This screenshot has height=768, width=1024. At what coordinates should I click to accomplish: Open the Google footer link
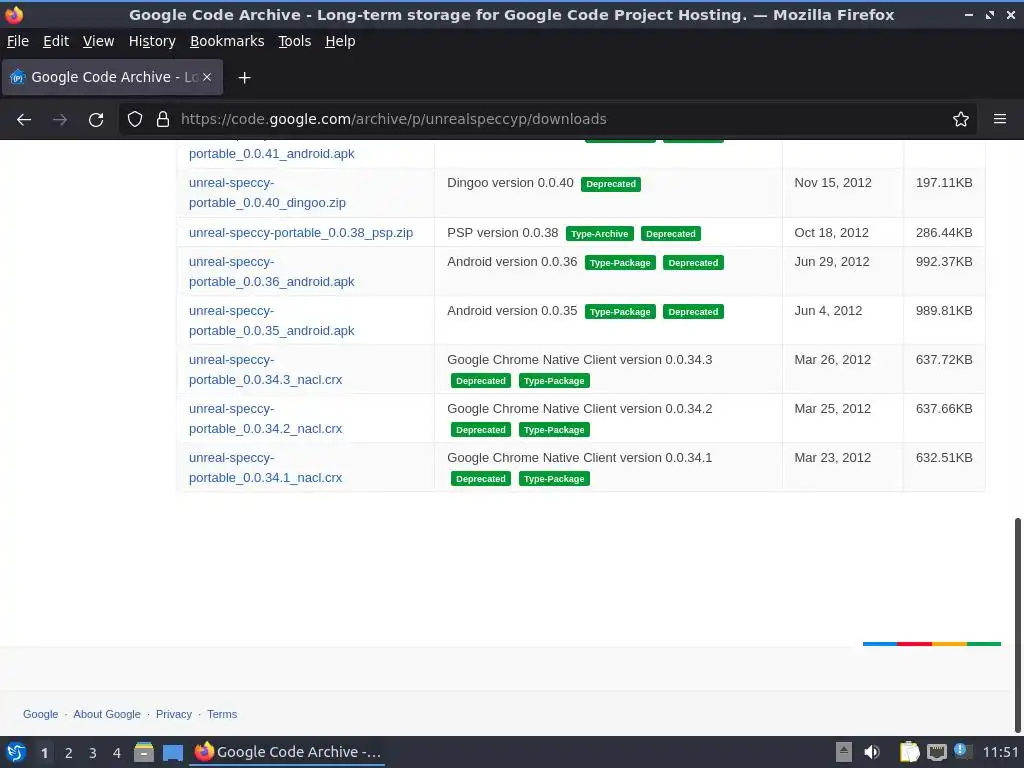point(40,714)
